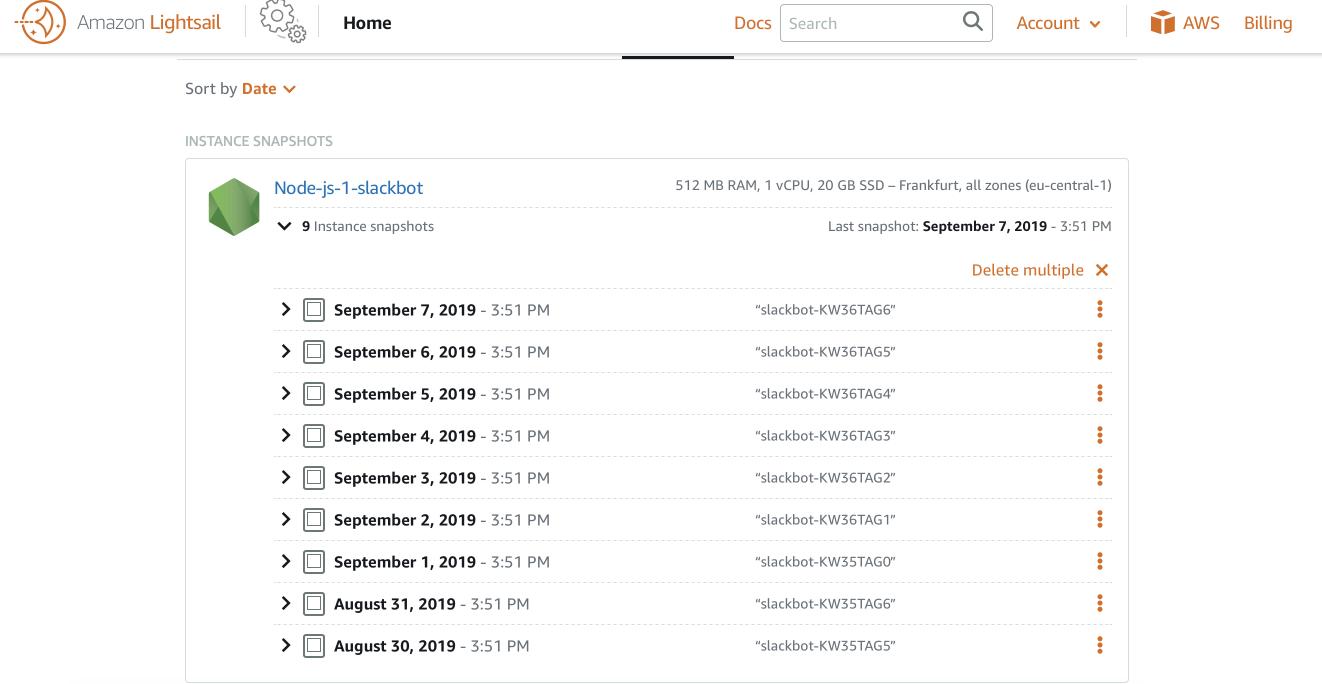Click the "INSTANCE SNAPSHOTS" section heading

point(259,141)
